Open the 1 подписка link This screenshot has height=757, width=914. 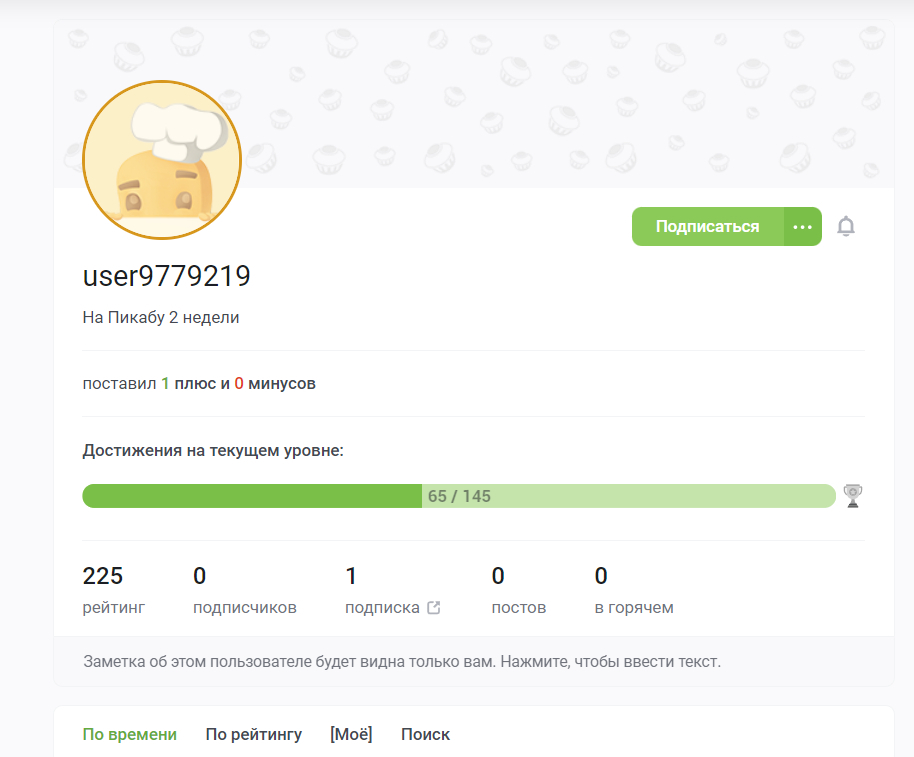tap(392, 590)
